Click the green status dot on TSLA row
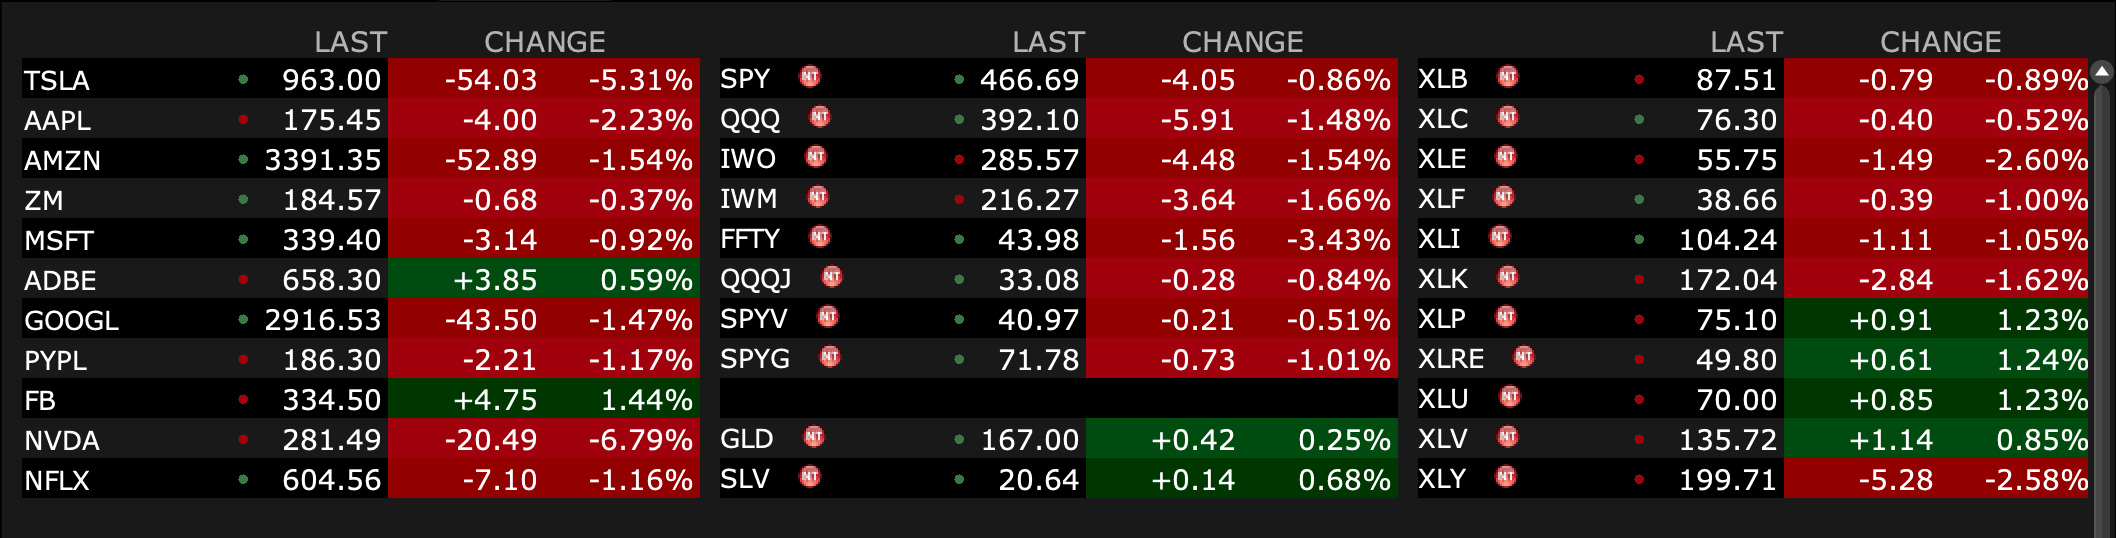The width and height of the screenshot is (2116, 538). point(243,79)
